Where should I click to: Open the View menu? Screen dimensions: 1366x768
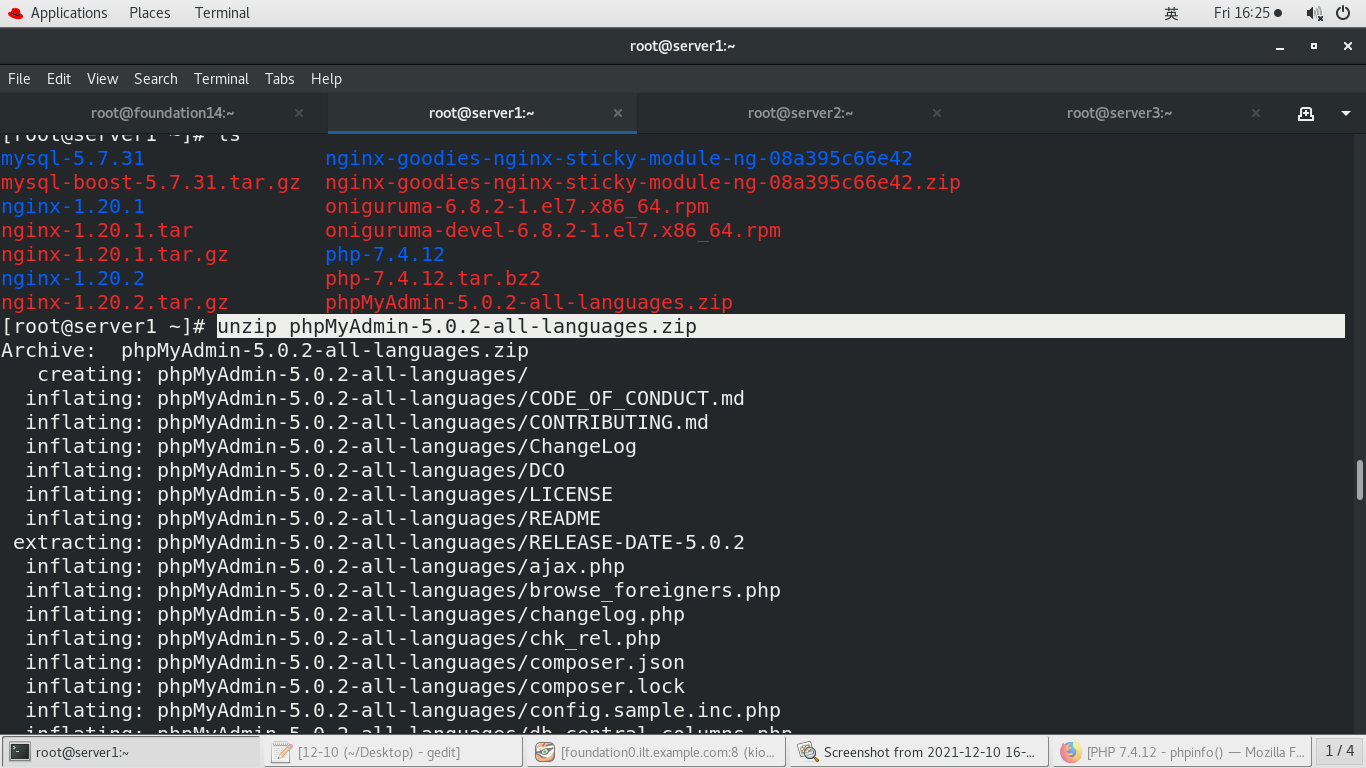point(102,79)
